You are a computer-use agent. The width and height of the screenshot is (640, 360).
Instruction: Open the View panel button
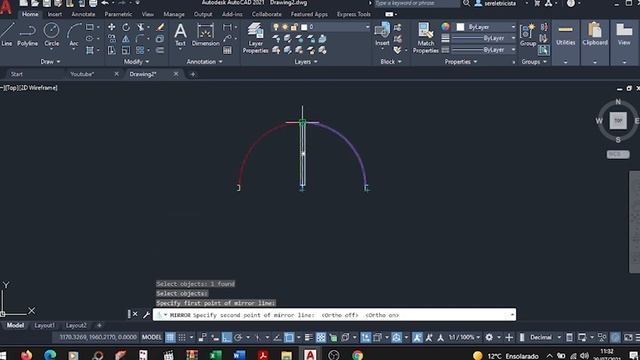[x=624, y=42]
